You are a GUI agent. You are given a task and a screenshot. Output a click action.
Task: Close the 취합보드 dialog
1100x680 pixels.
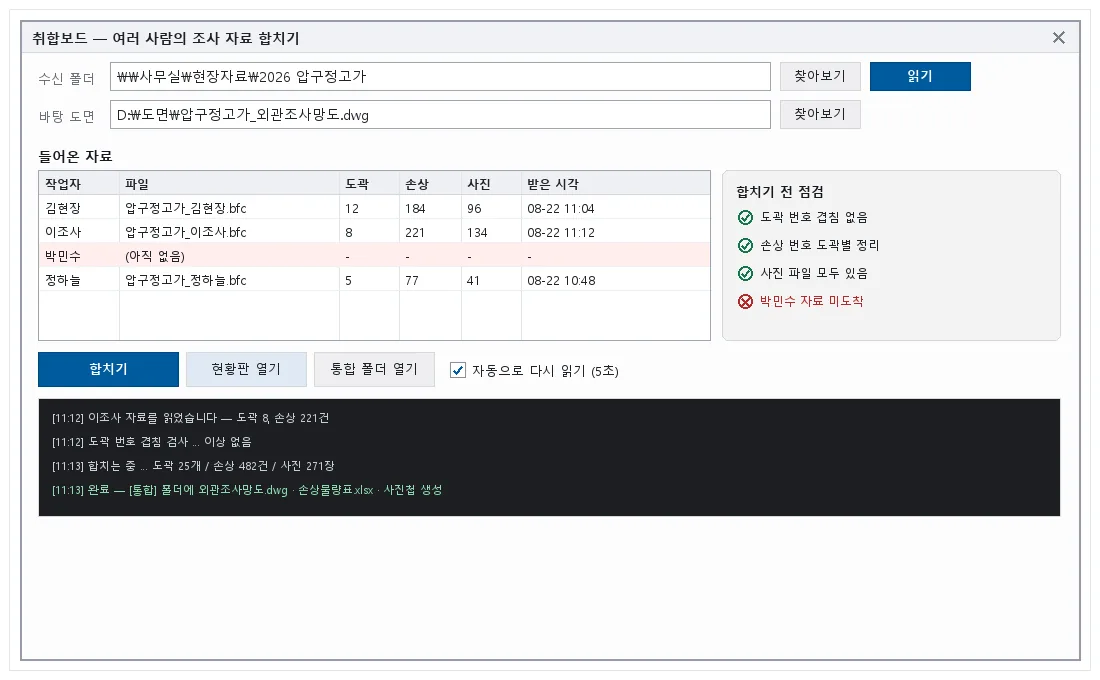(x=1059, y=38)
